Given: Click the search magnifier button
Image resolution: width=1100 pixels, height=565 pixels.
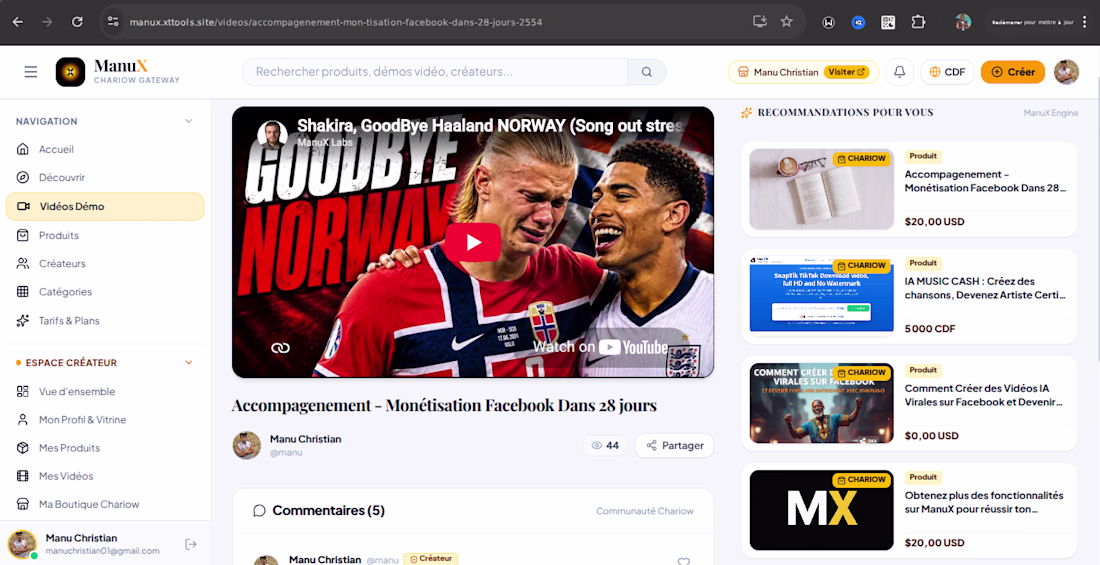Looking at the screenshot, I should point(647,72).
